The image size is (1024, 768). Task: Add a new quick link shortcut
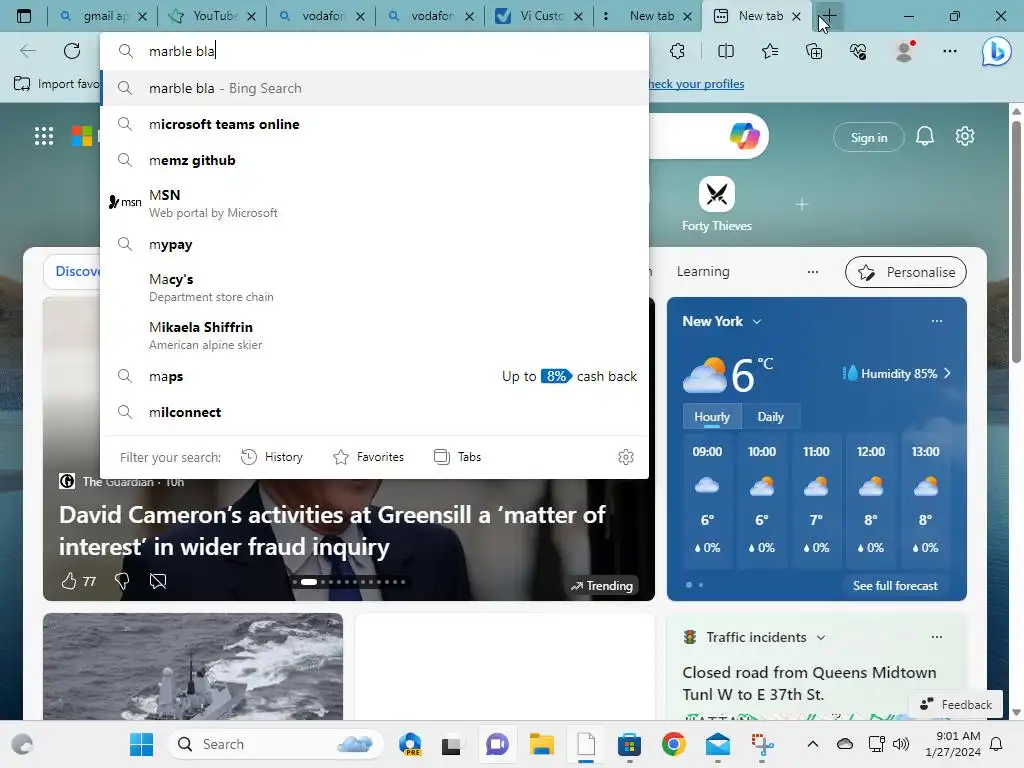[x=802, y=204]
